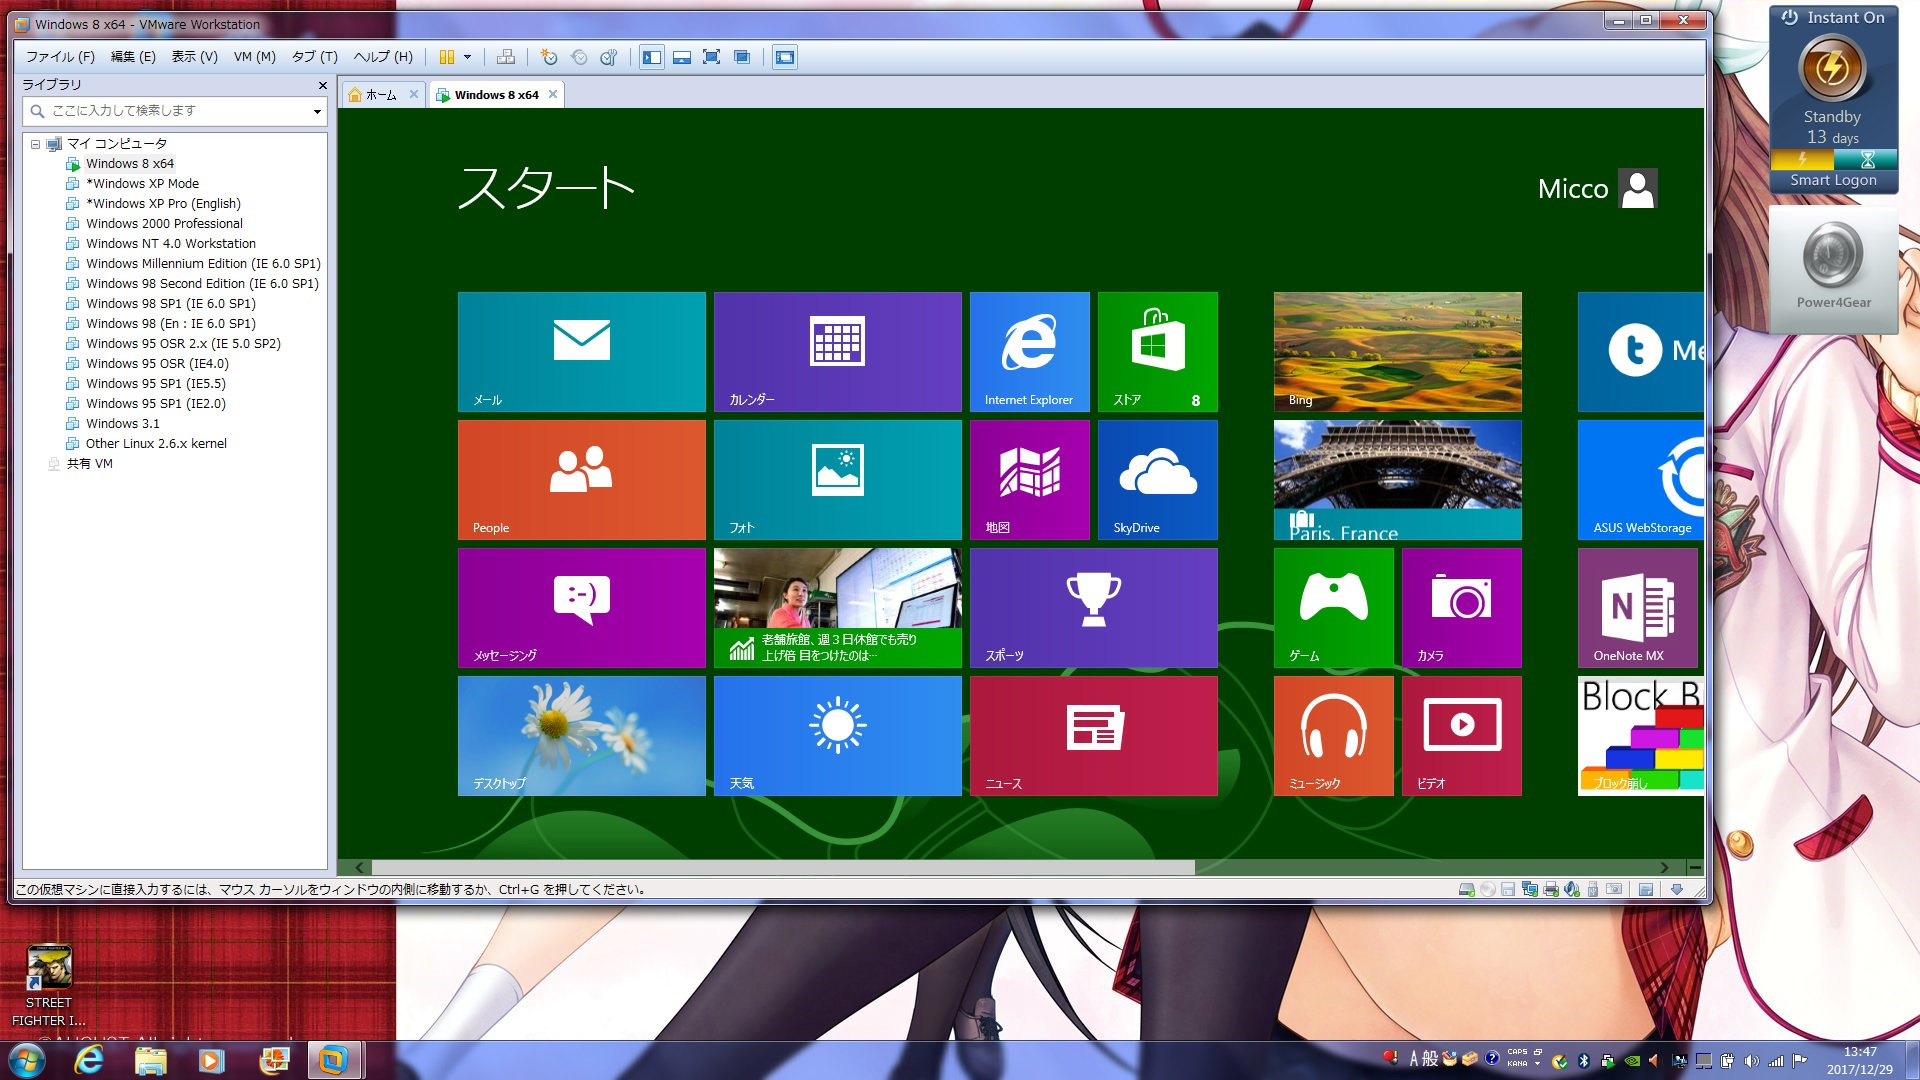The height and width of the screenshot is (1080, 1920).
Task: Click the network adapter status icon
Action: [1530, 889]
